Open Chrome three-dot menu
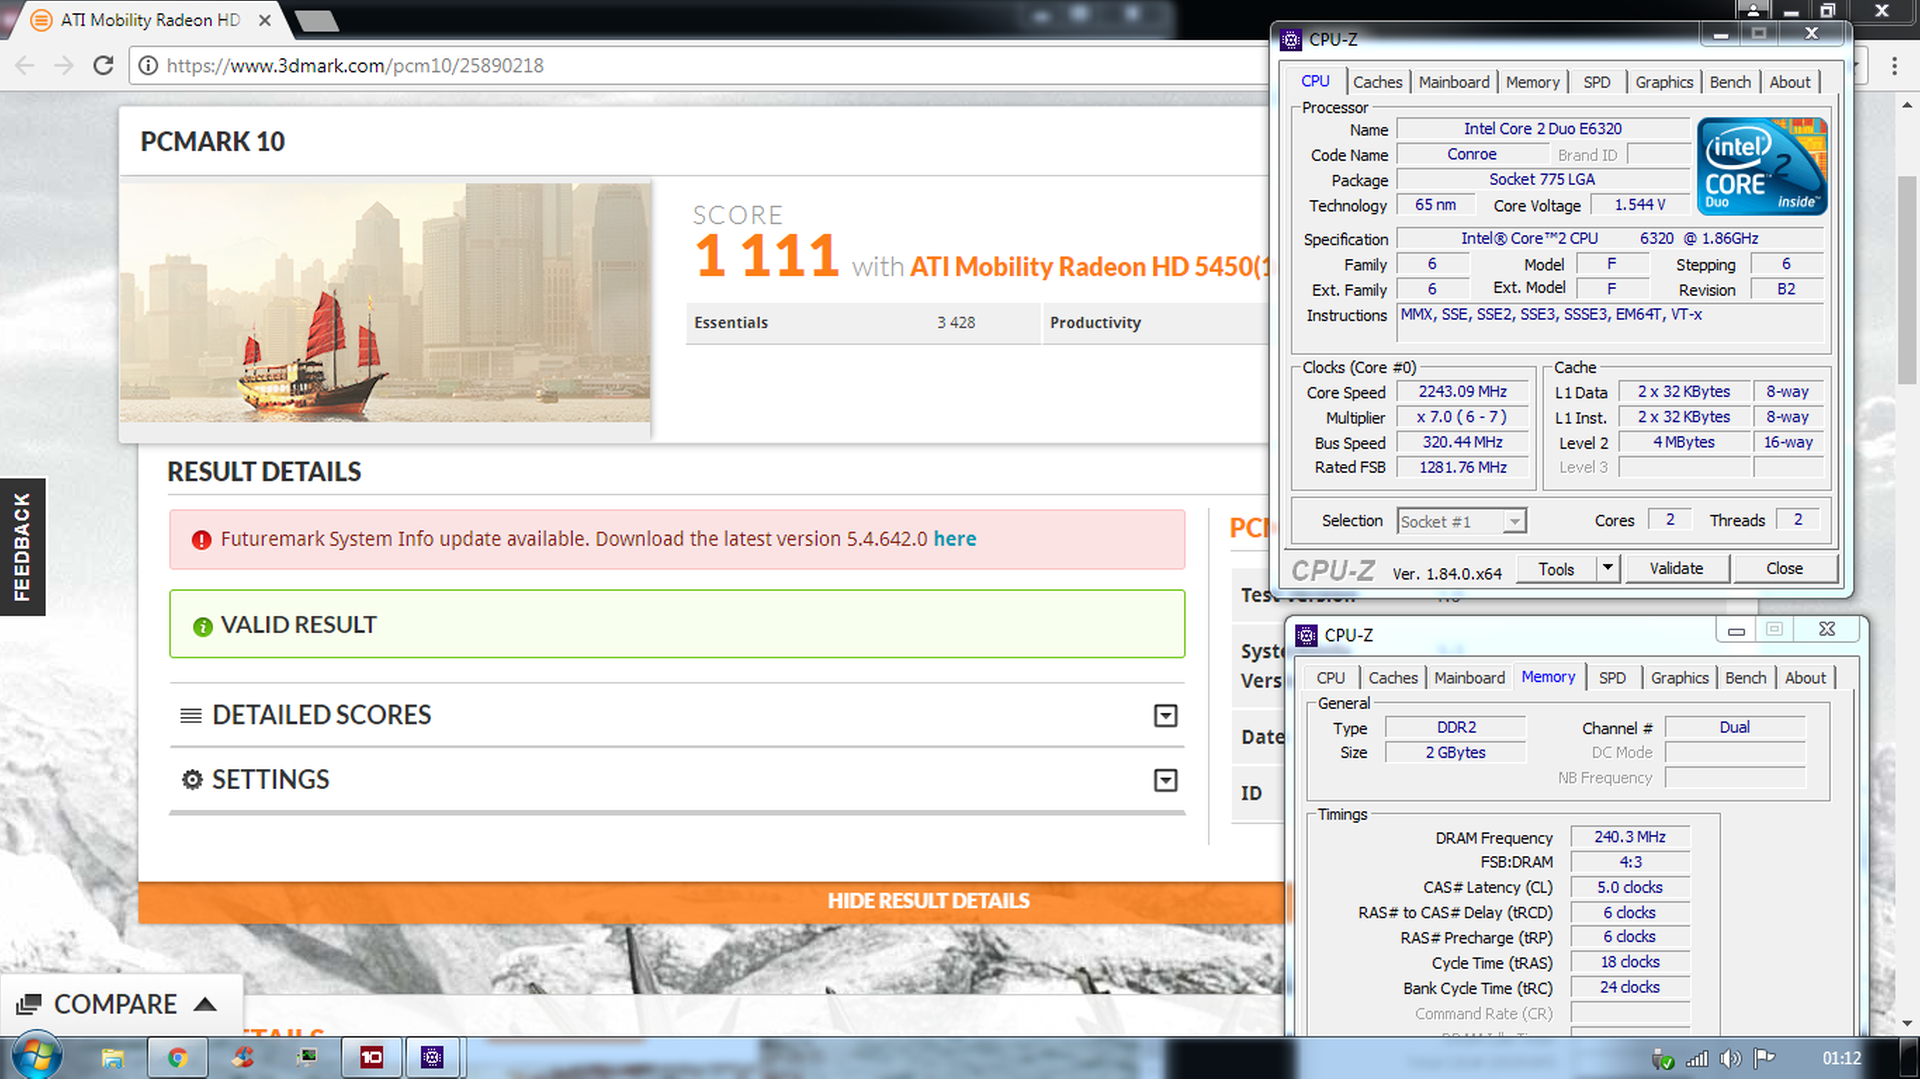 pos(1894,66)
